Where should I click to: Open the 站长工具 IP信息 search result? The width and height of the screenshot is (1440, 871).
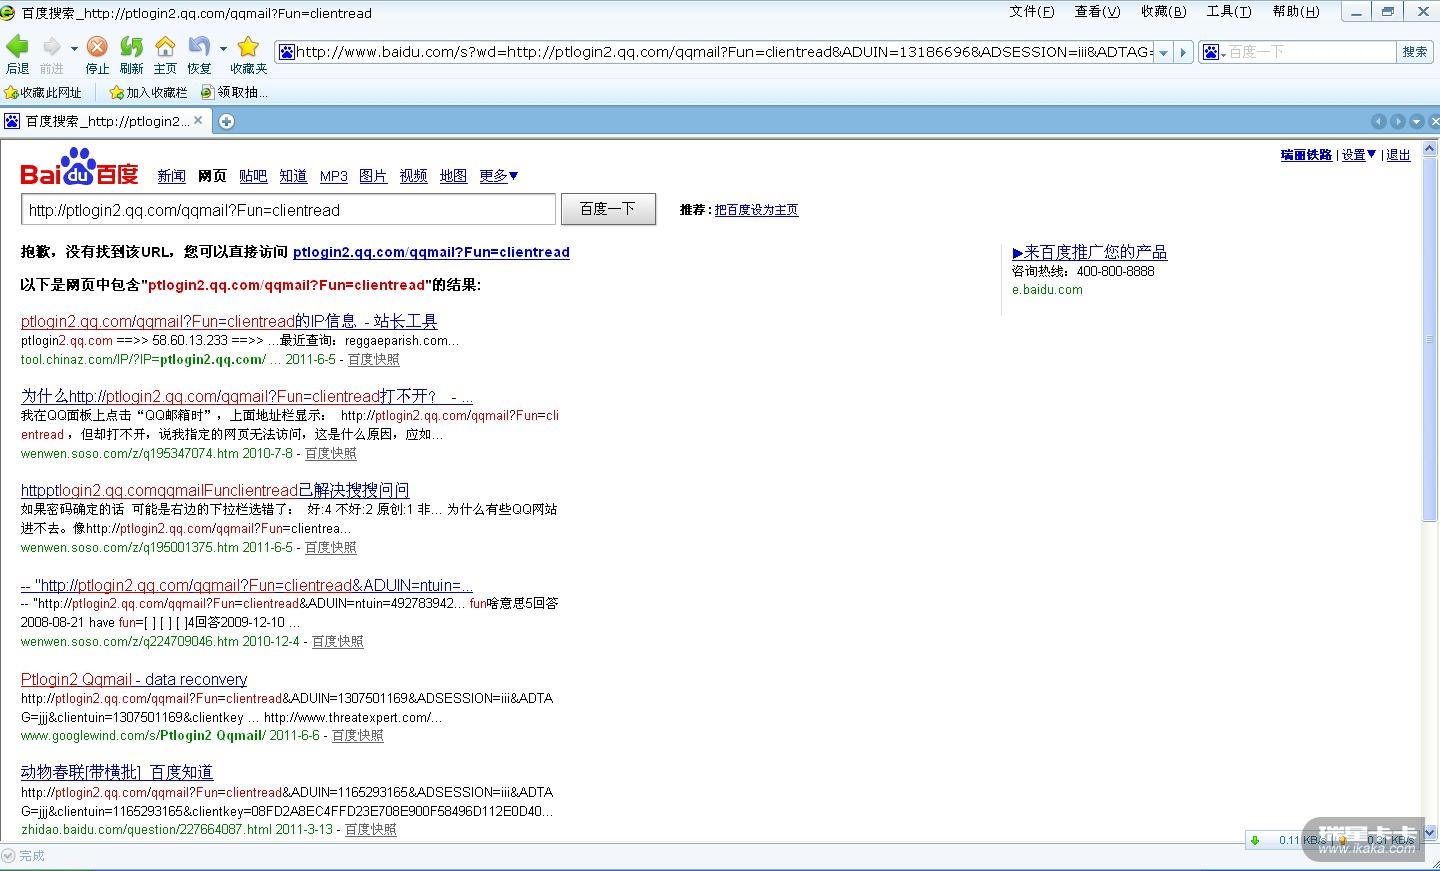pyautogui.click(x=229, y=321)
